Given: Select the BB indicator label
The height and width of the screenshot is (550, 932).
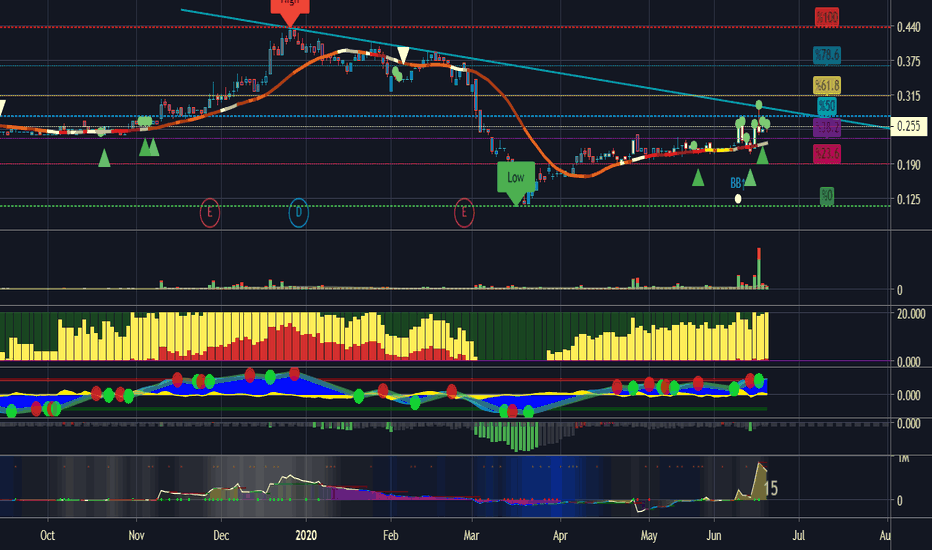Looking at the screenshot, I should pos(737,183).
